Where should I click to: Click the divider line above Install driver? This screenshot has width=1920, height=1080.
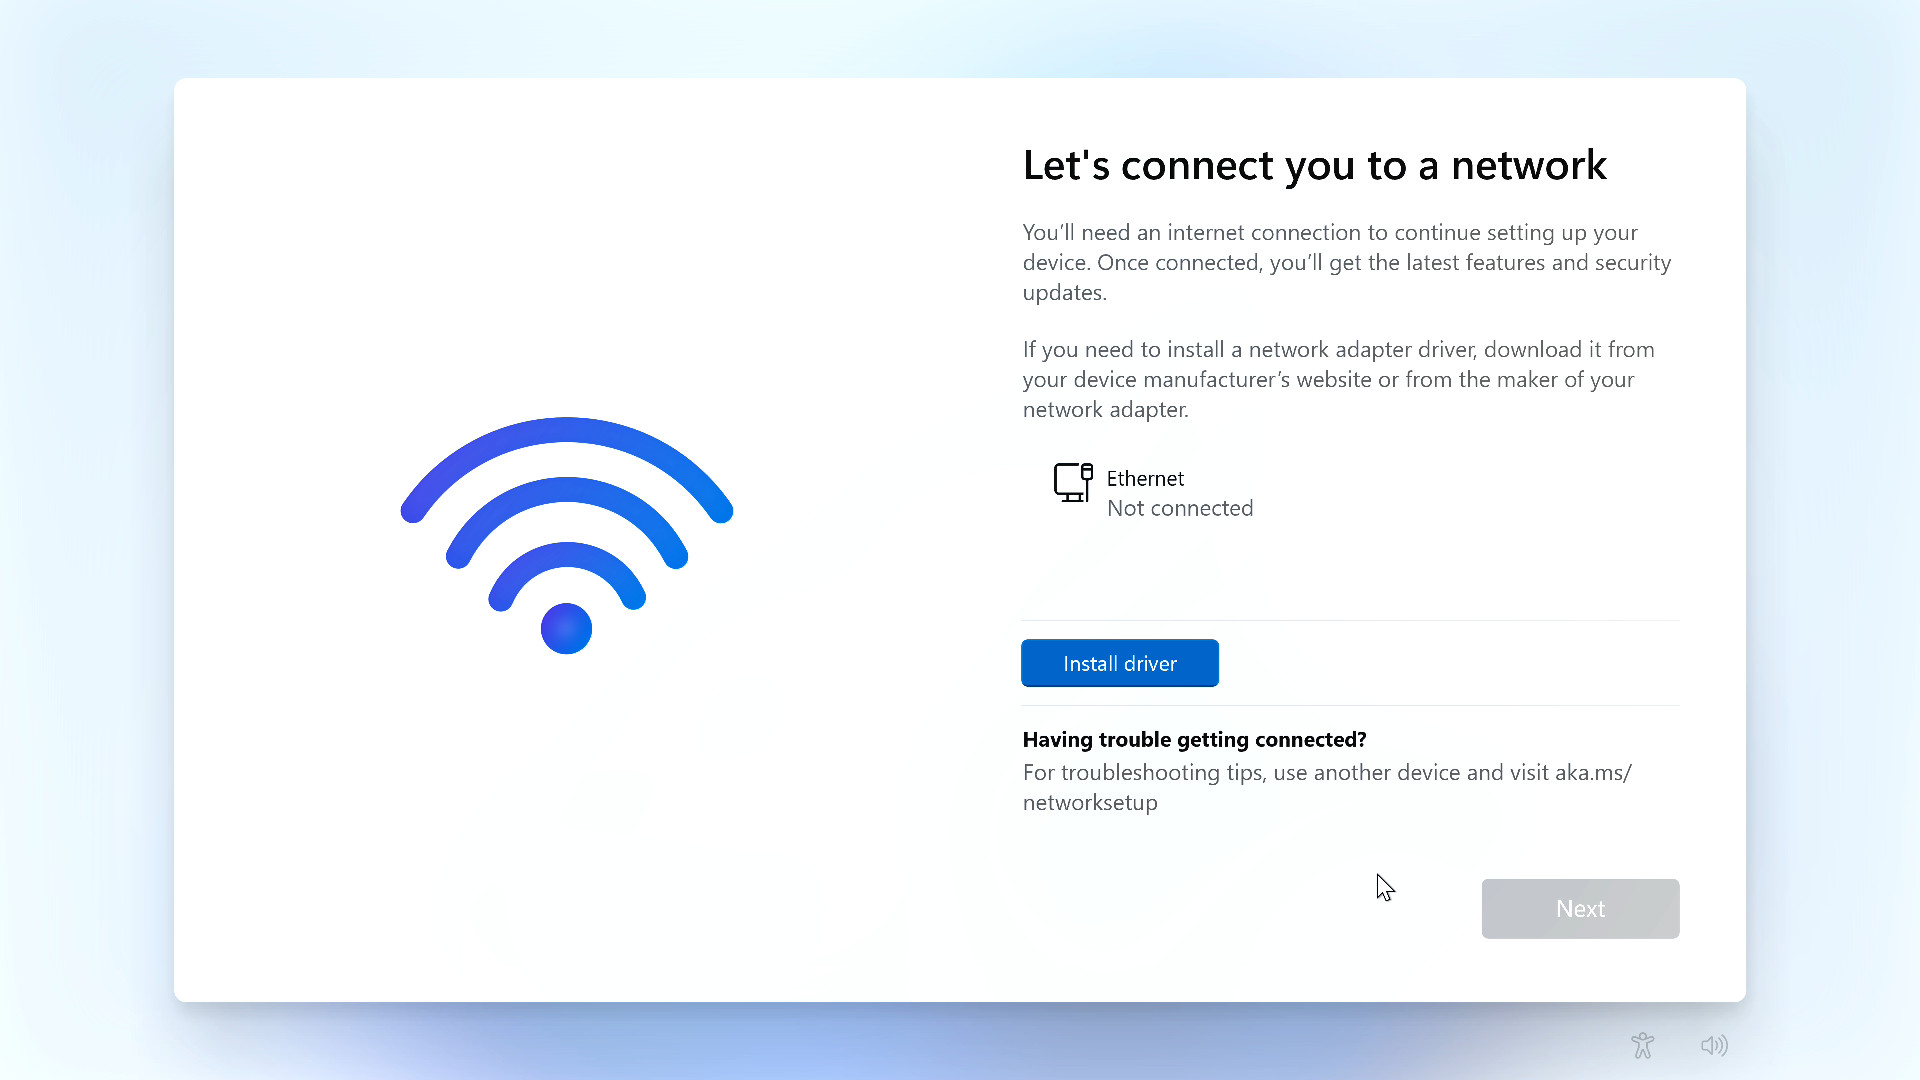point(1350,620)
